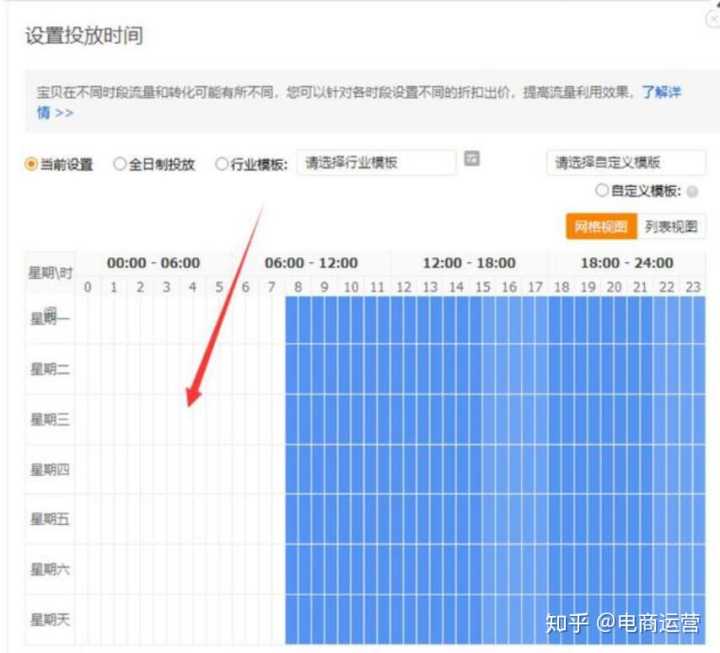This screenshot has width=720, height=653.
Task: Click the blue Monday 12 o'clock cell
Action: [403, 319]
